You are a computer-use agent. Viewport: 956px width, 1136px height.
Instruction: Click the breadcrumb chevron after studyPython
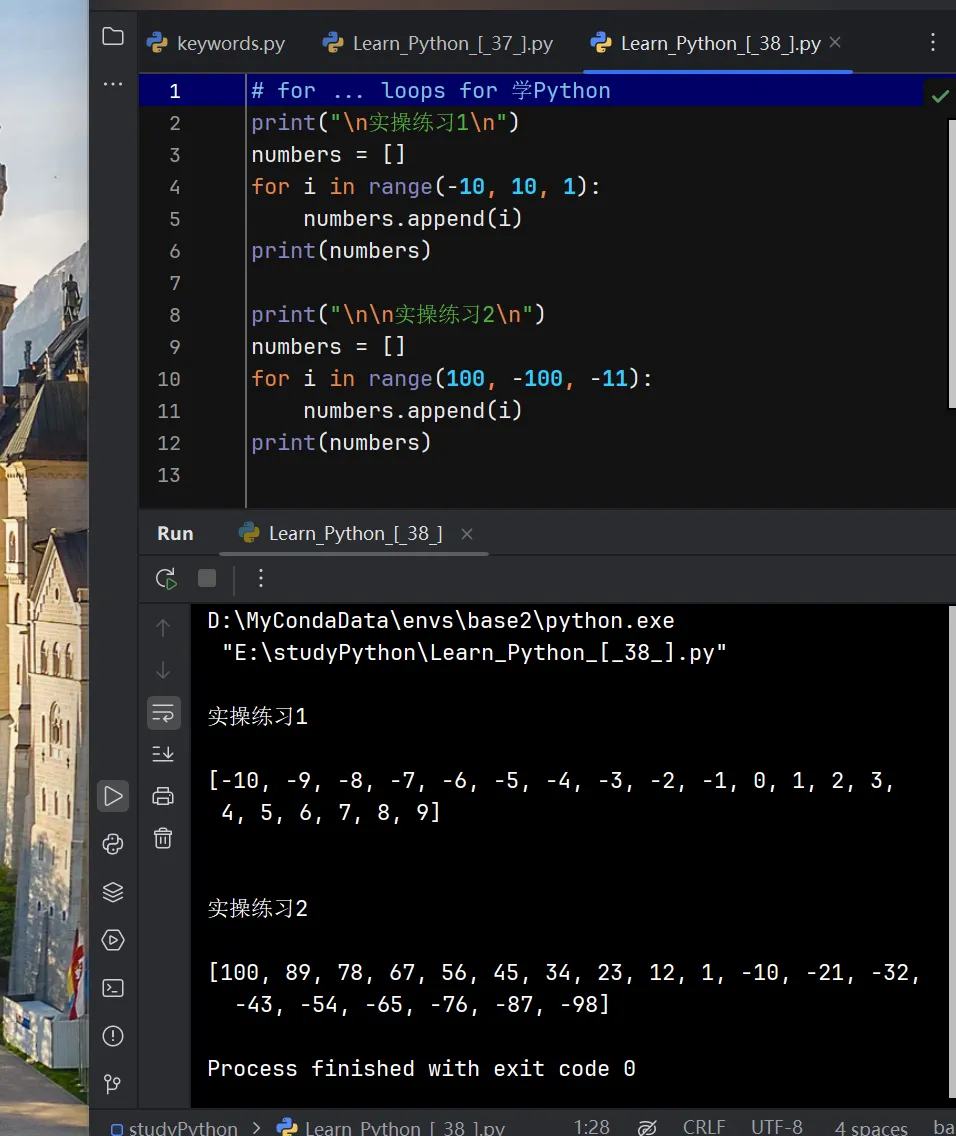[256, 1127]
